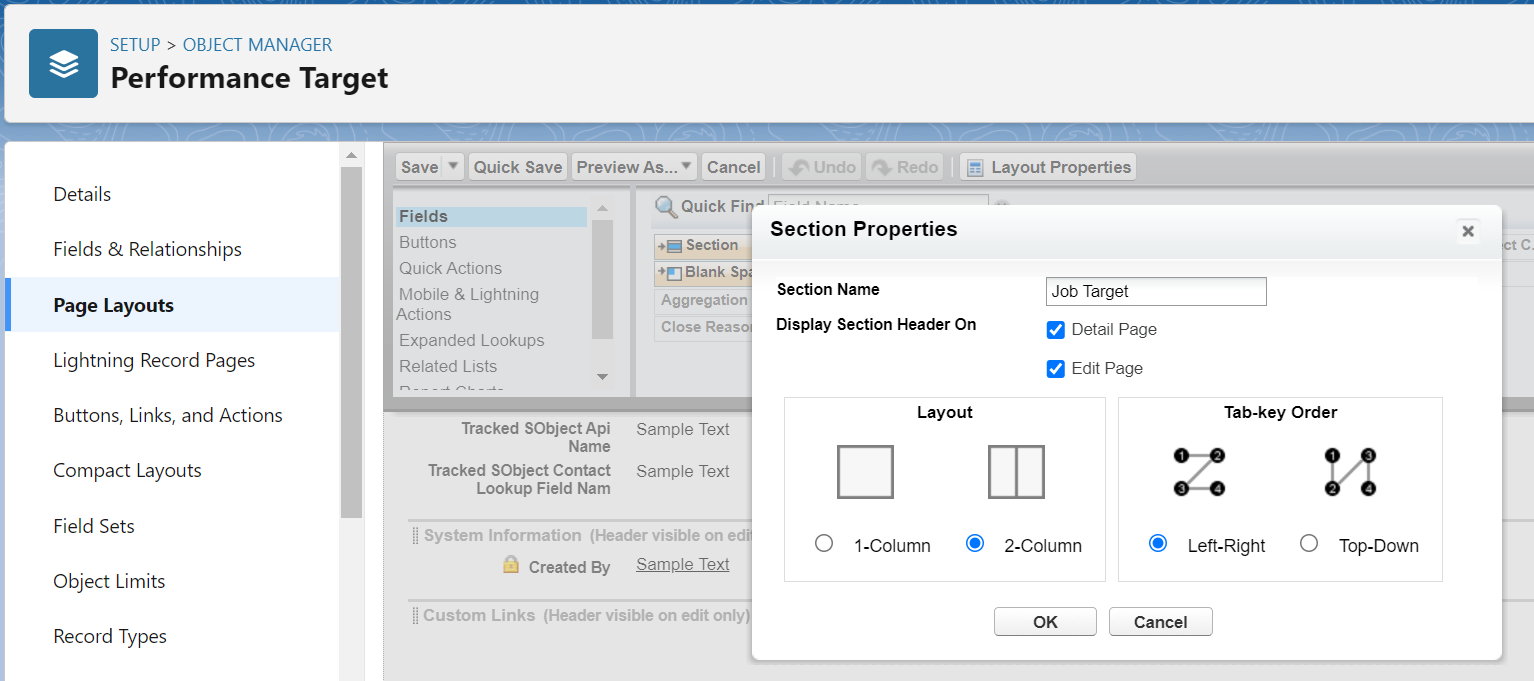This screenshot has height=681, width=1534.
Task: Uncheck the Detail Page checkbox
Action: click(1055, 330)
